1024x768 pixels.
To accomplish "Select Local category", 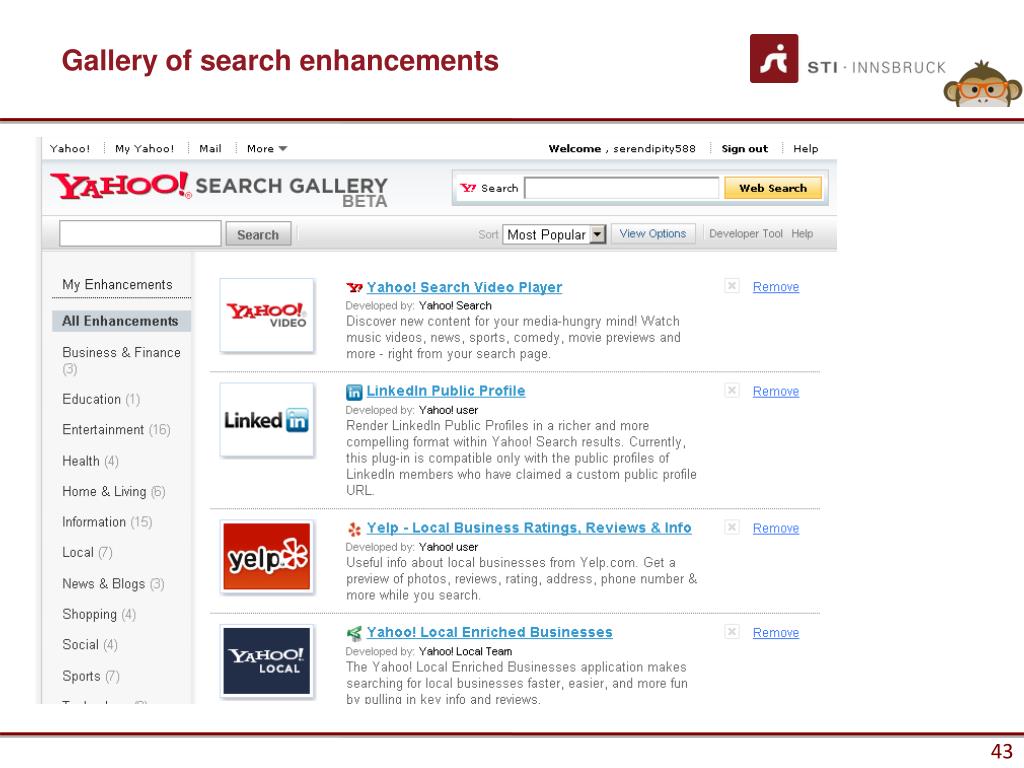I will coord(88,552).
